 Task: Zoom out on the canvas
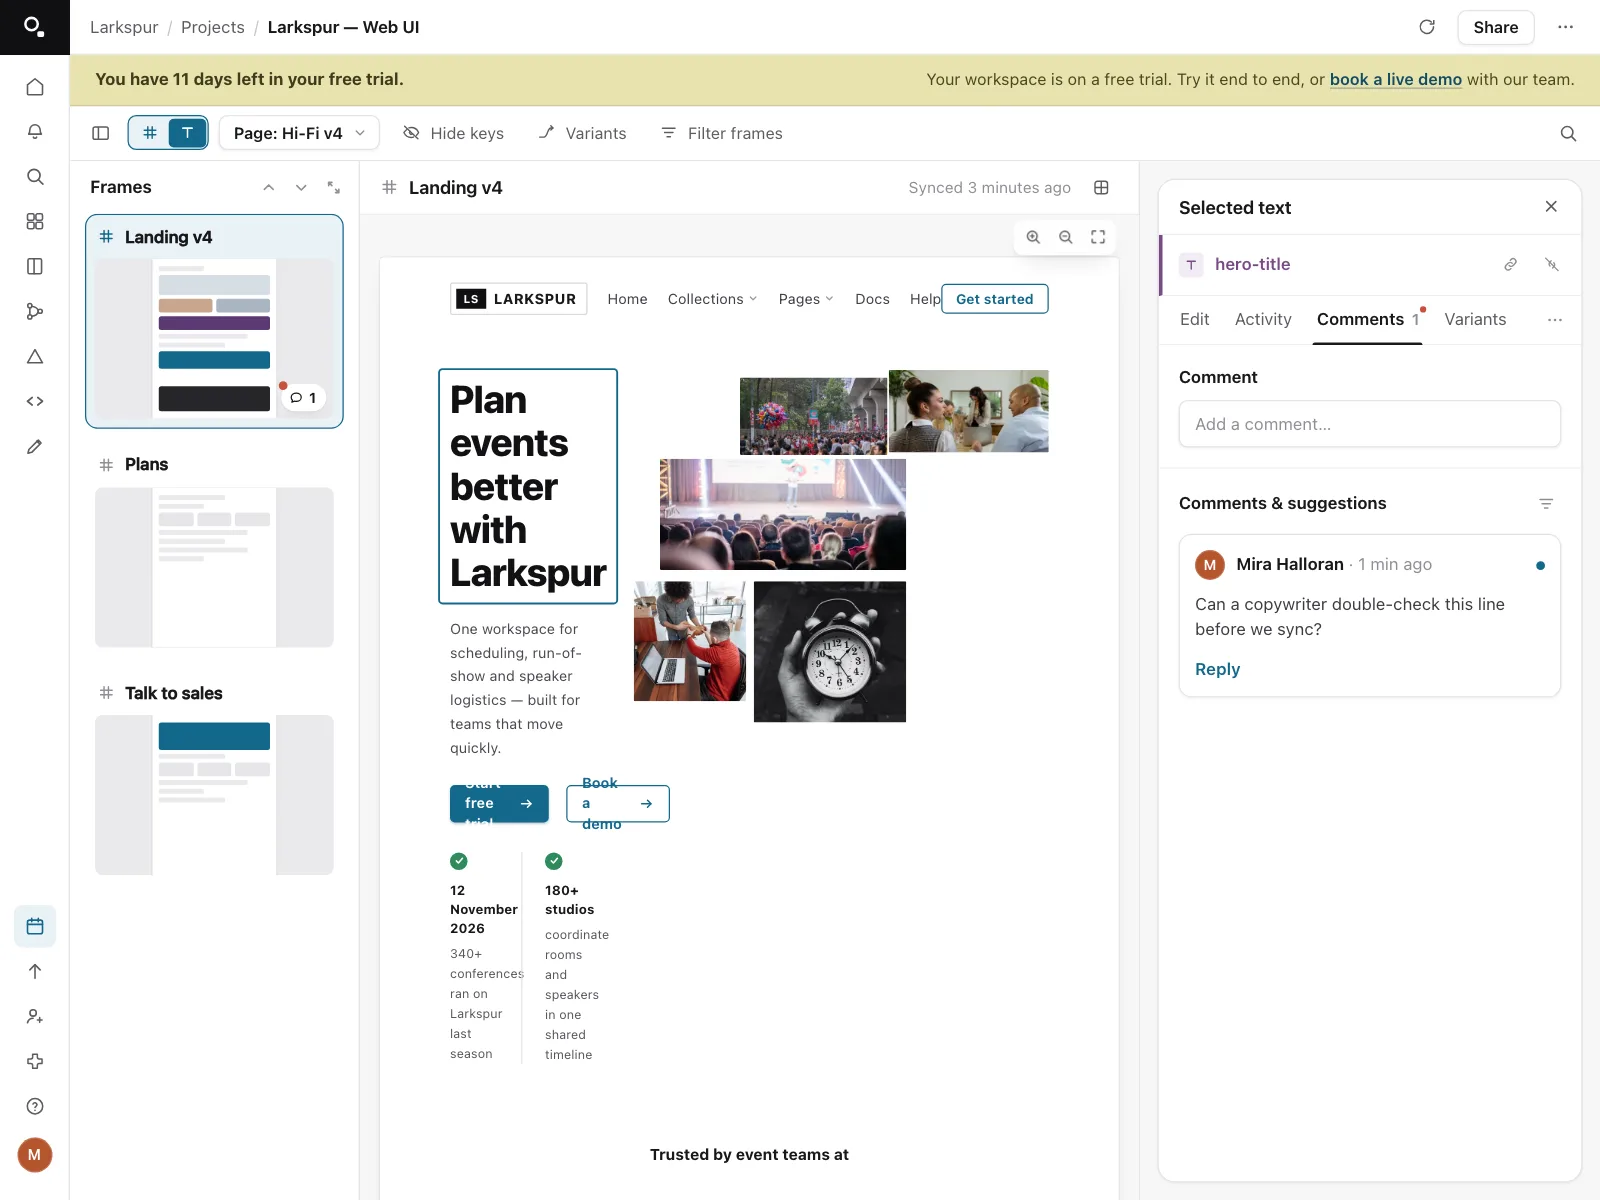[1066, 237]
